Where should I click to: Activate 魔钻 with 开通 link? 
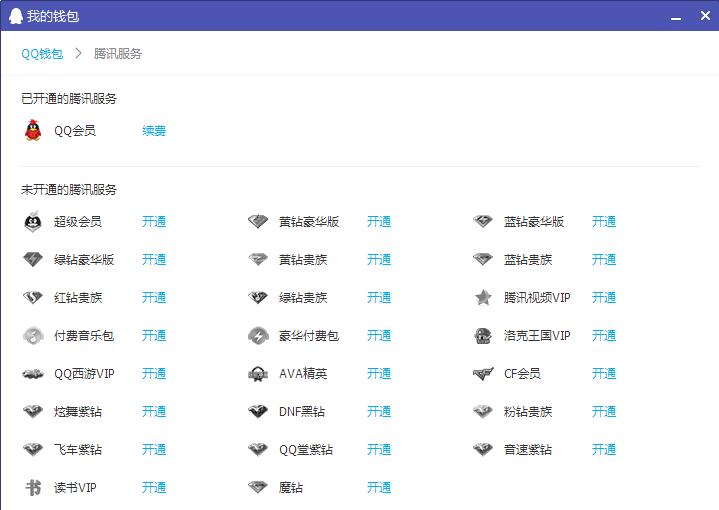379,488
